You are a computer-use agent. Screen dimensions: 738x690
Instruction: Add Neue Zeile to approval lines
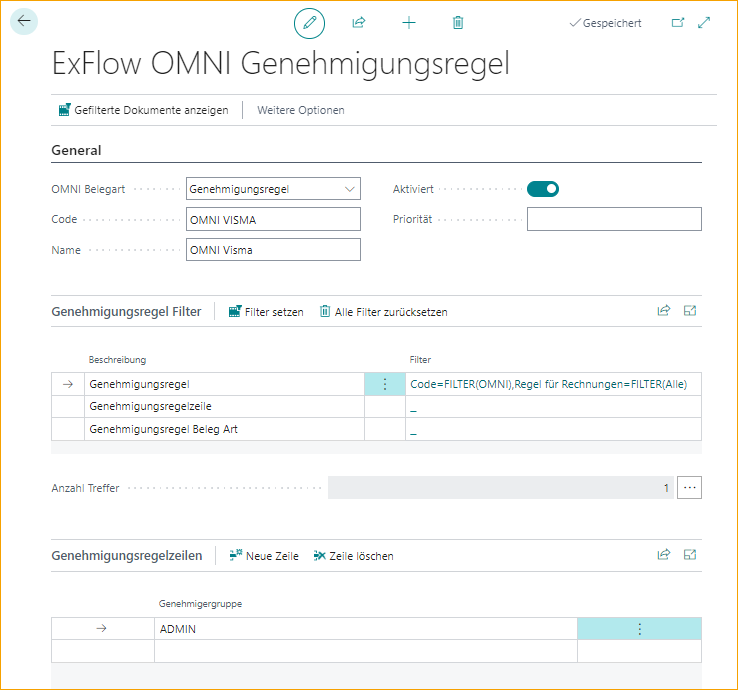pos(264,556)
